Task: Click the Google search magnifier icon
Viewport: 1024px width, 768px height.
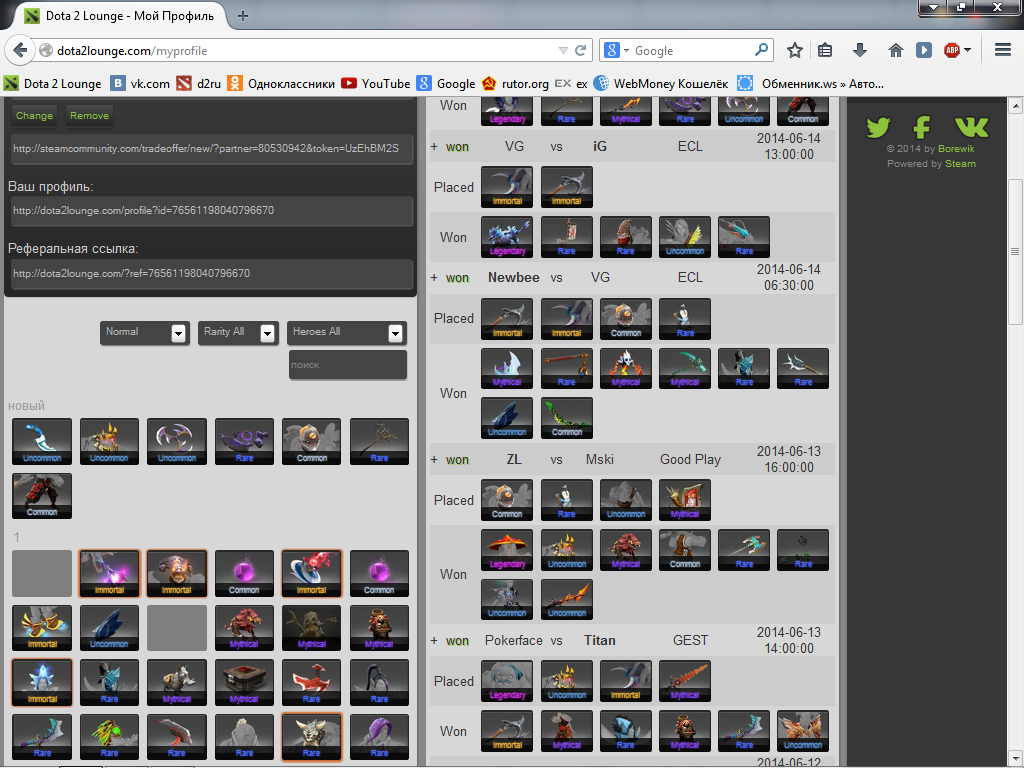Action: pyautogui.click(x=761, y=50)
